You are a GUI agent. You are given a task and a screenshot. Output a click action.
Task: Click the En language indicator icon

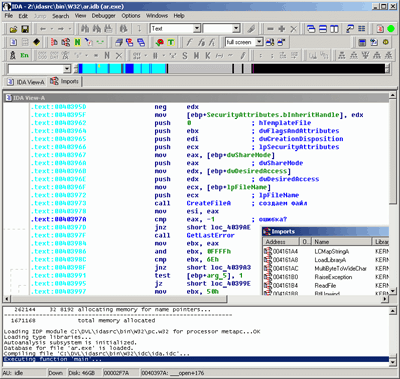(24, 55)
